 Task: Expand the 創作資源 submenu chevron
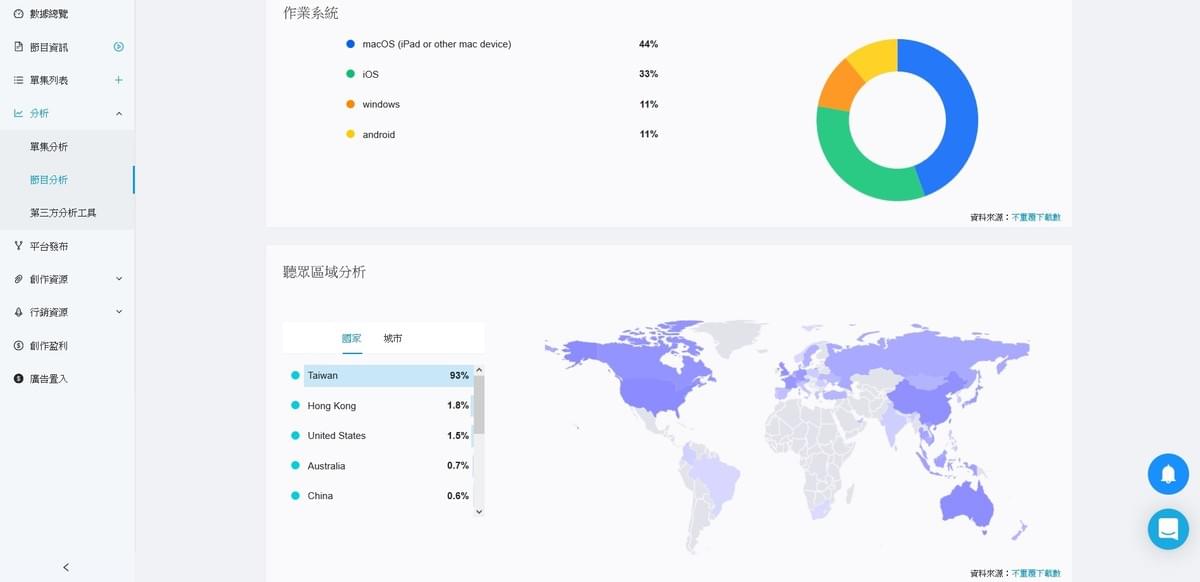click(x=119, y=279)
